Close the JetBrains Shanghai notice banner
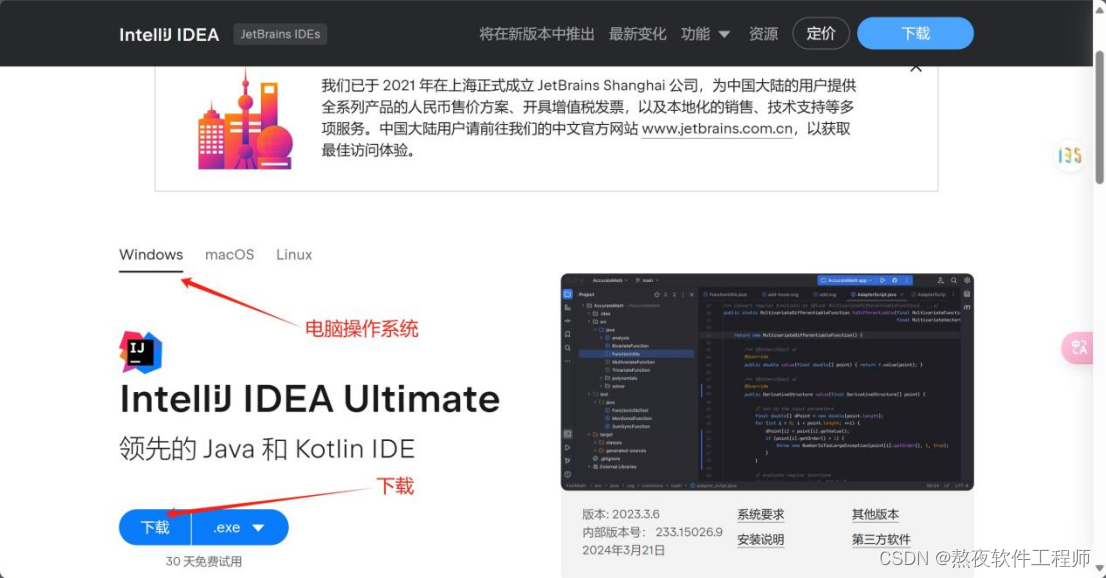Image resolution: width=1106 pixels, height=578 pixels. point(916,68)
